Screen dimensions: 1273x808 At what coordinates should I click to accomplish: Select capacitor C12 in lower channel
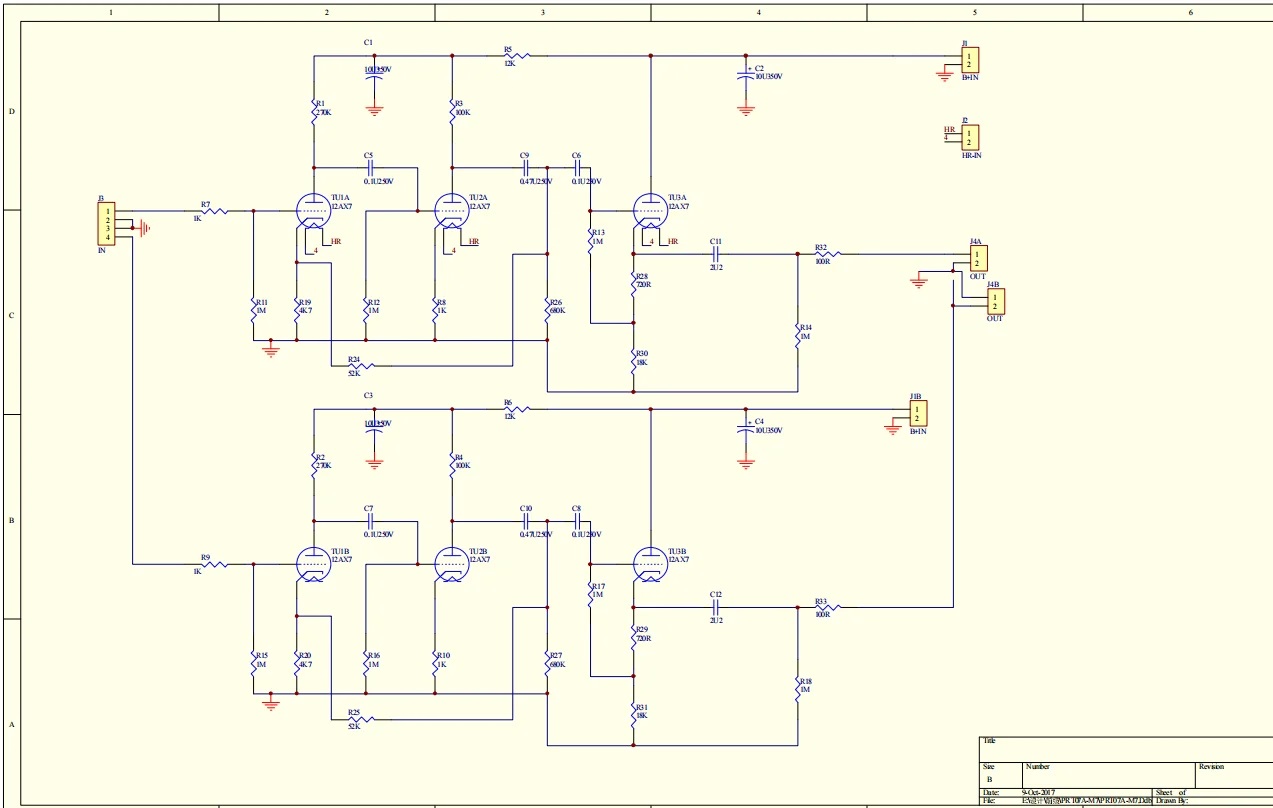tap(715, 607)
